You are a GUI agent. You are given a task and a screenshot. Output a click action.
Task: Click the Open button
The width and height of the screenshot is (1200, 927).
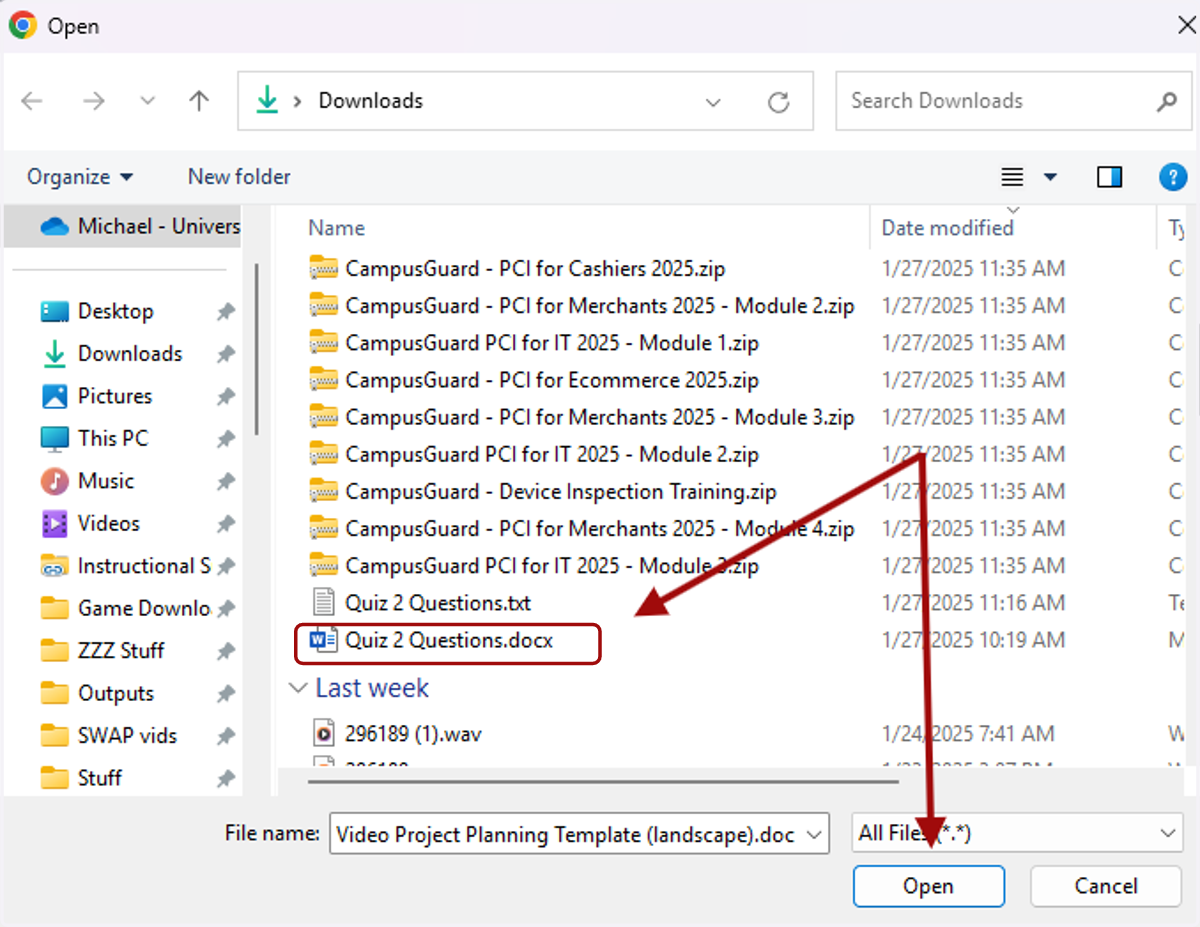(928, 886)
